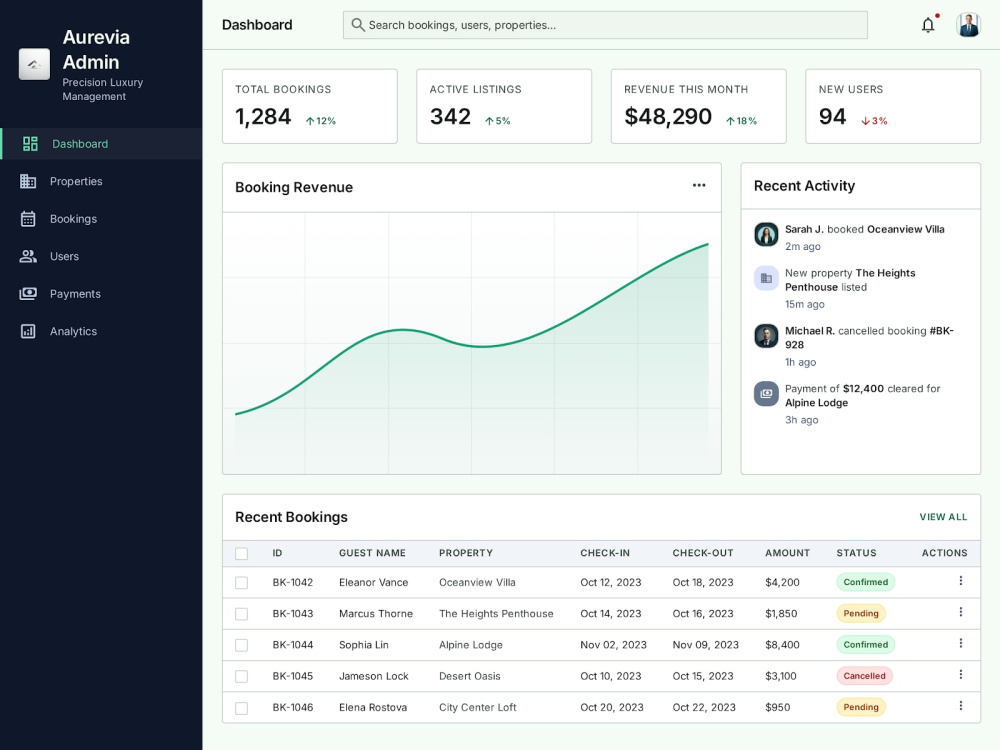Open notifications via the bell icon

929,24
